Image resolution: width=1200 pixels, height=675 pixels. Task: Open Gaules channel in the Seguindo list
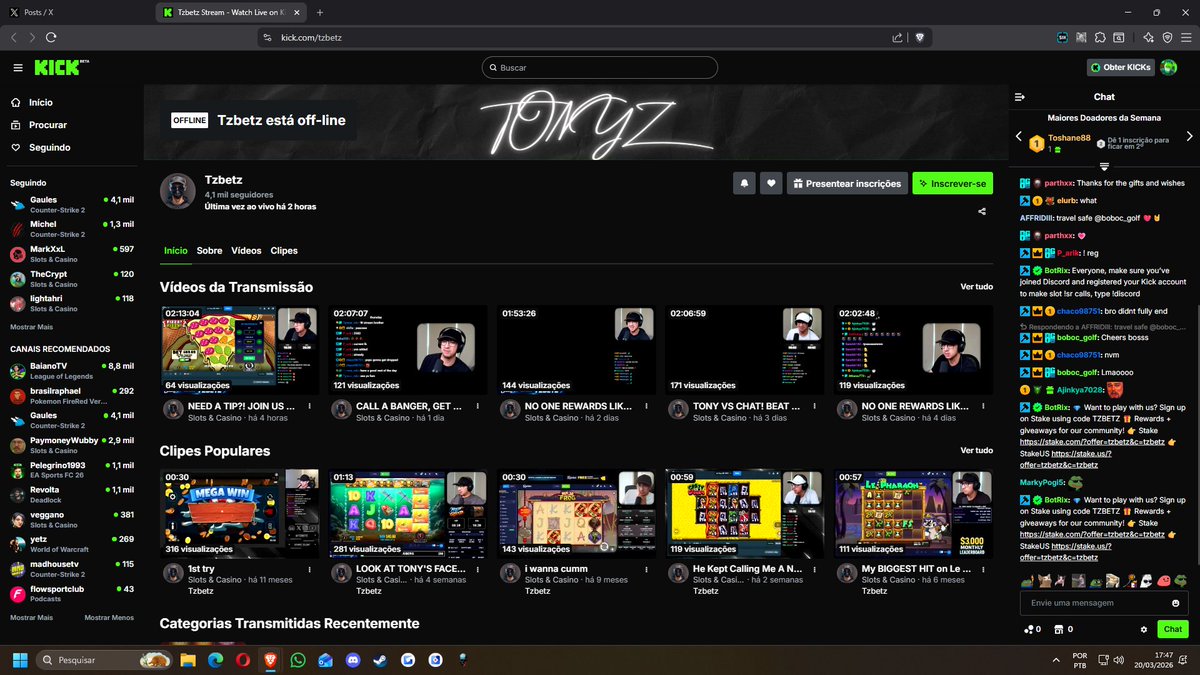tap(72, 204)
